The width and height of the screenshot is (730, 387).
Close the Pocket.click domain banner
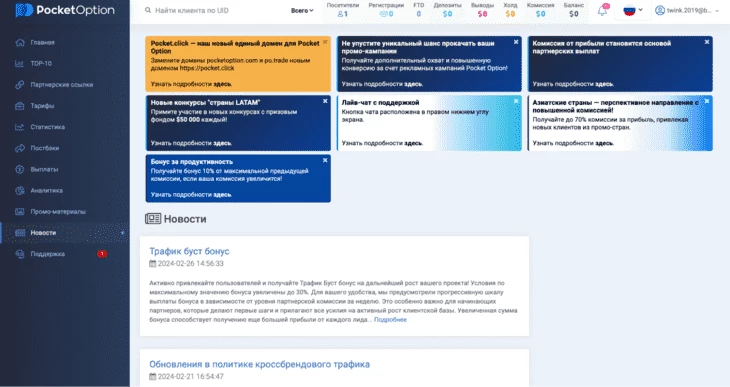(325, 42)
